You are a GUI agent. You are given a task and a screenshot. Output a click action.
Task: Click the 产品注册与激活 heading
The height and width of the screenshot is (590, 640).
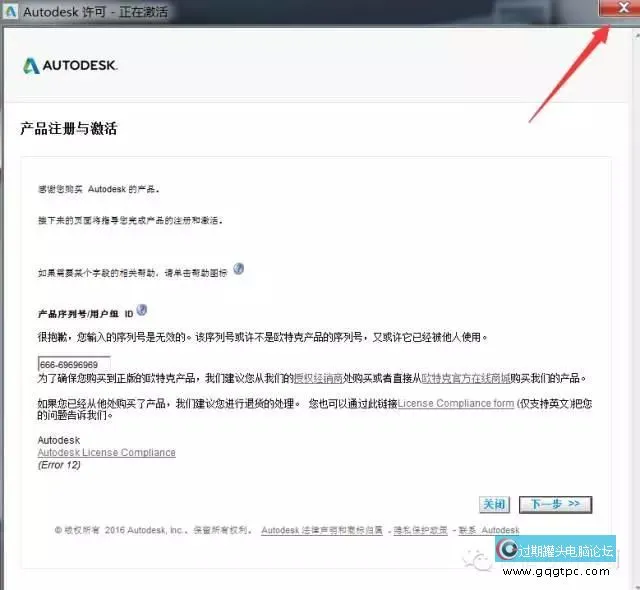coord(69,129)
